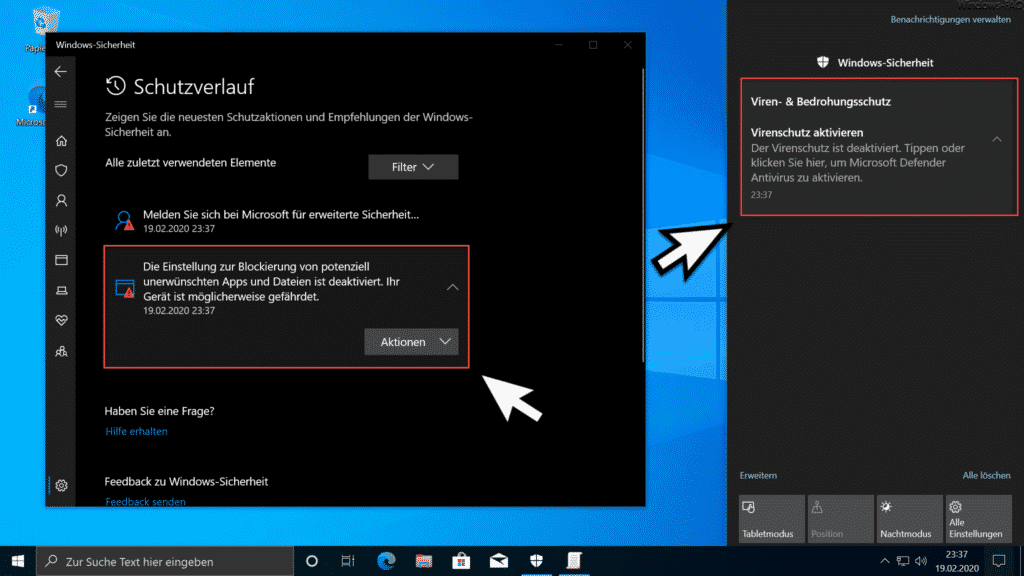Open the account protection person icon
1024x576 pixels.
pos(61,200)
